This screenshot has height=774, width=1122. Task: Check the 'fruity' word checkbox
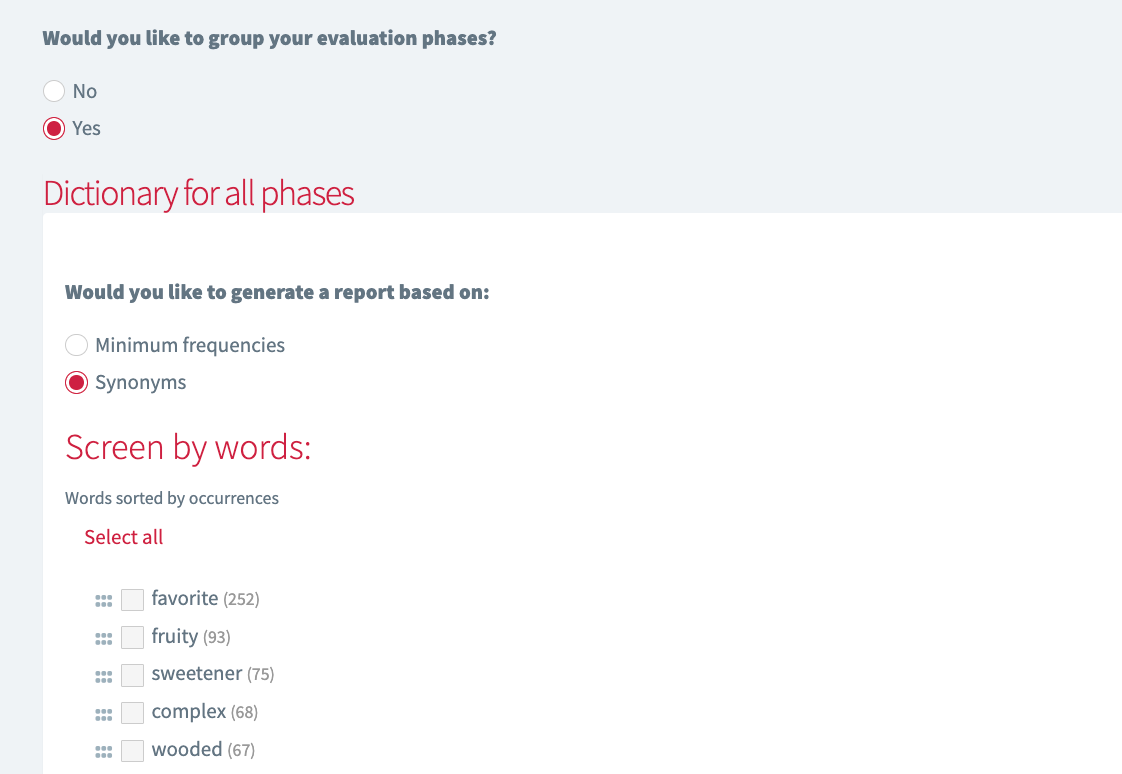coord(132,637)
